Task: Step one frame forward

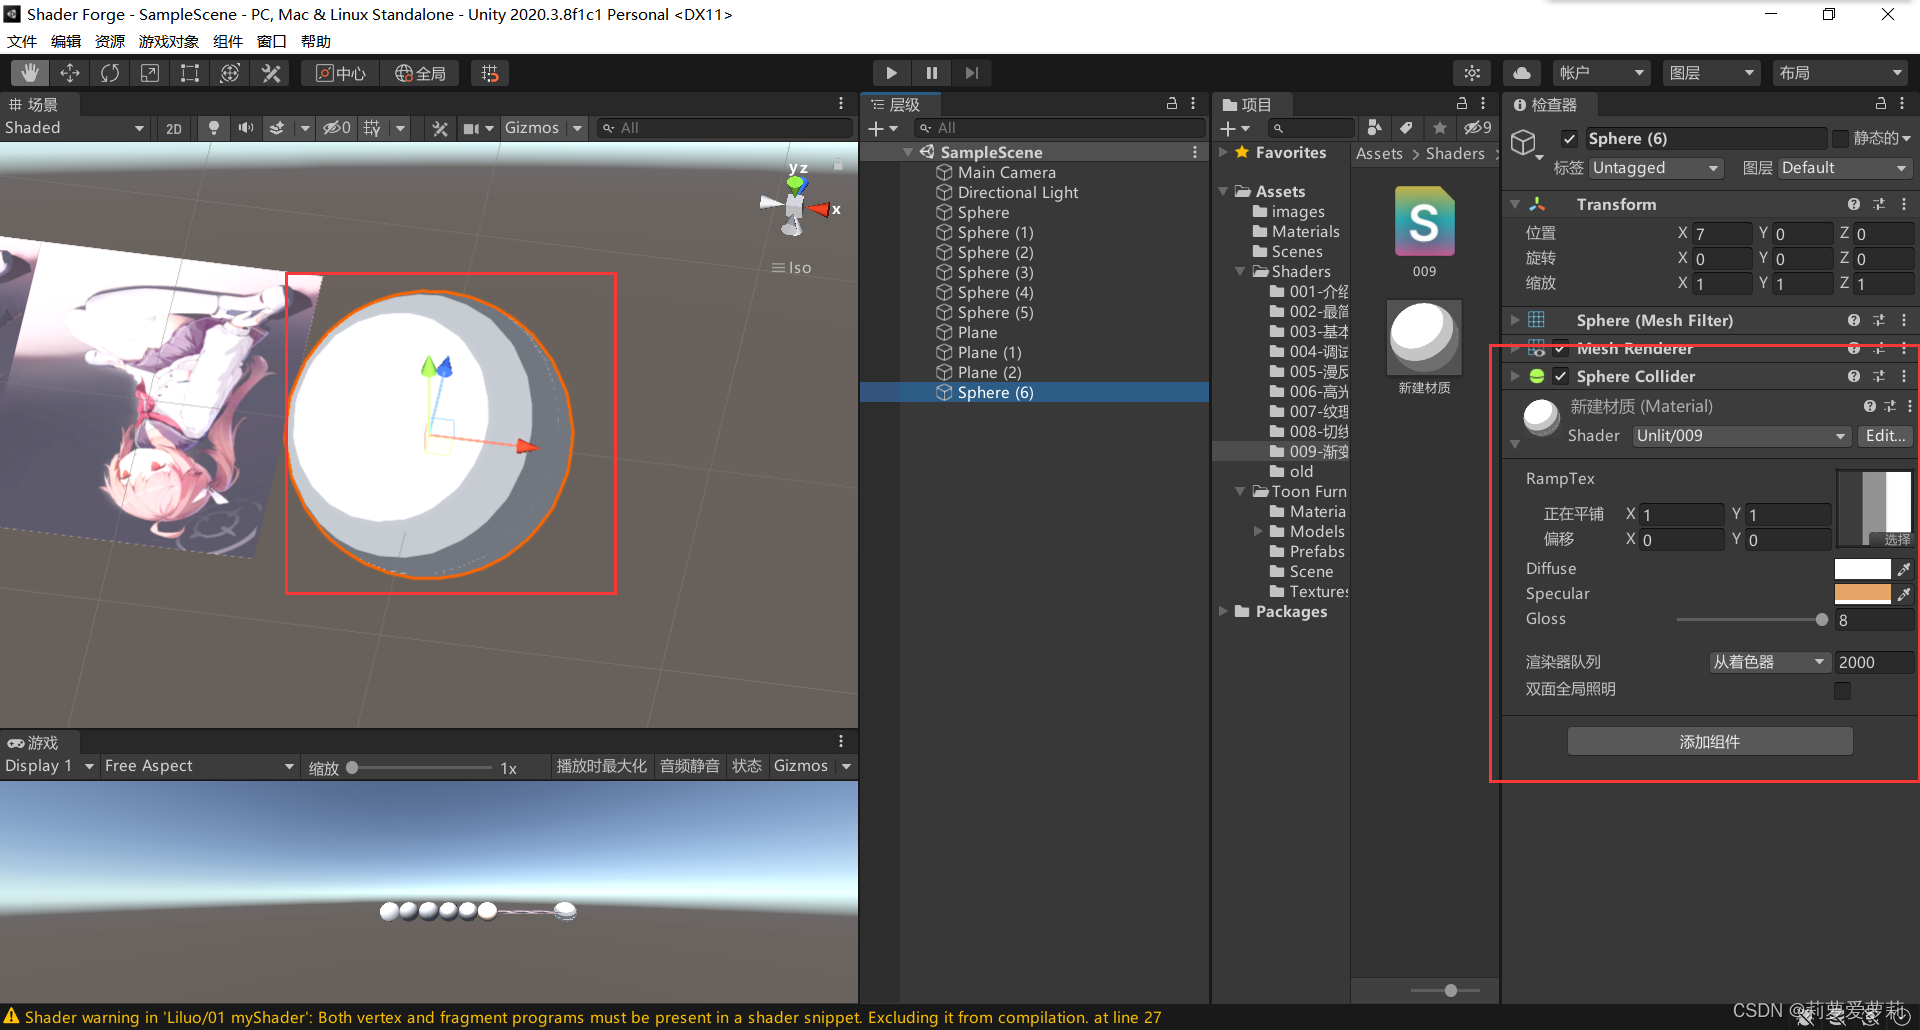Action: 971,73
